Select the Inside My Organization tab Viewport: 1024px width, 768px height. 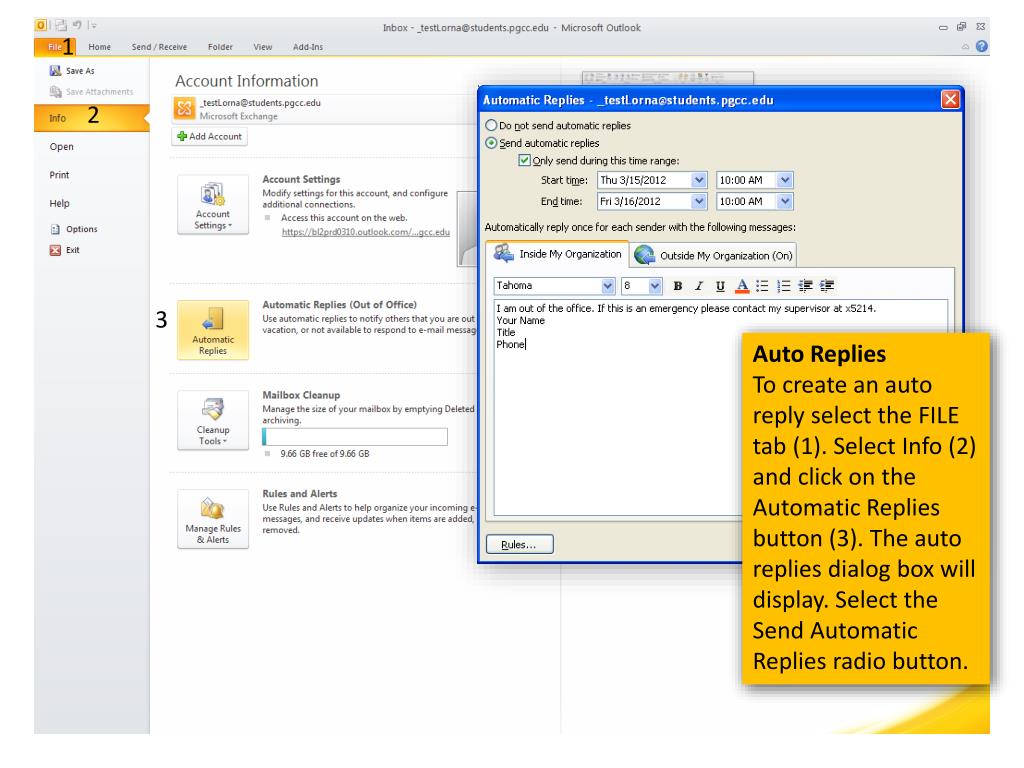click(x=558, y=254)
